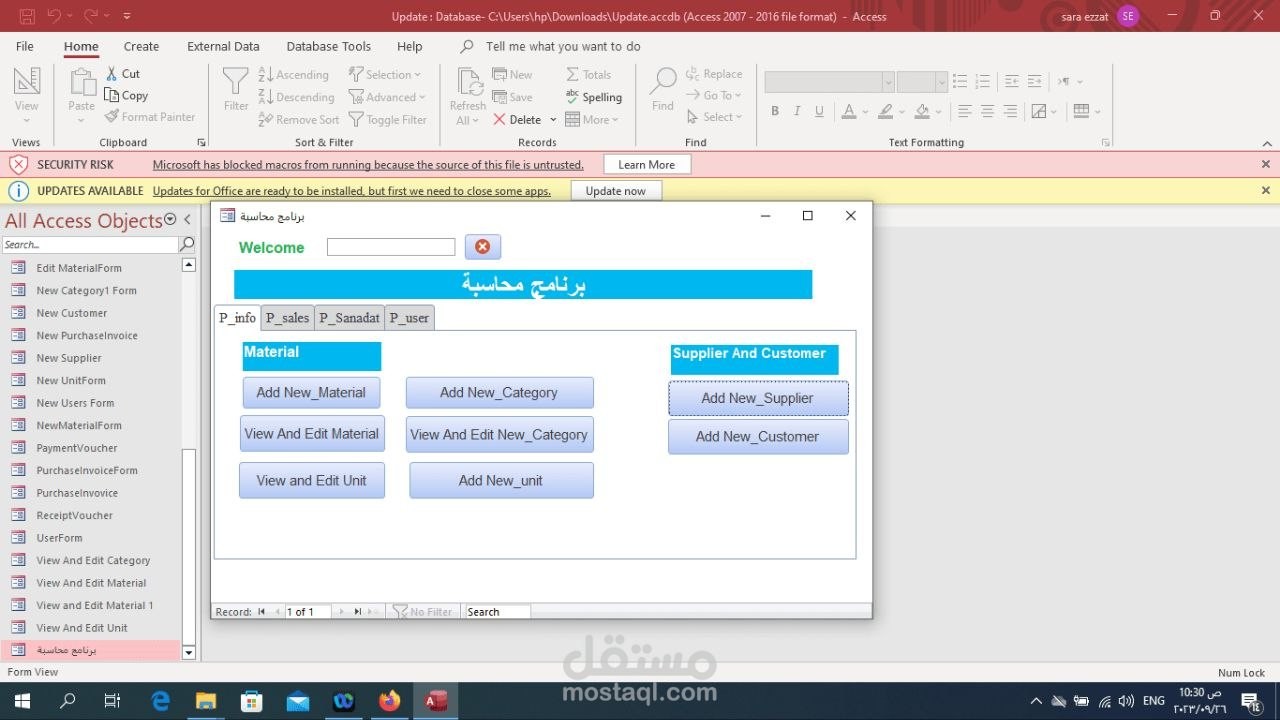Screen dimensions: 1280x720
Task: Switch to the P_sales form tab
Action: point(287,318)
